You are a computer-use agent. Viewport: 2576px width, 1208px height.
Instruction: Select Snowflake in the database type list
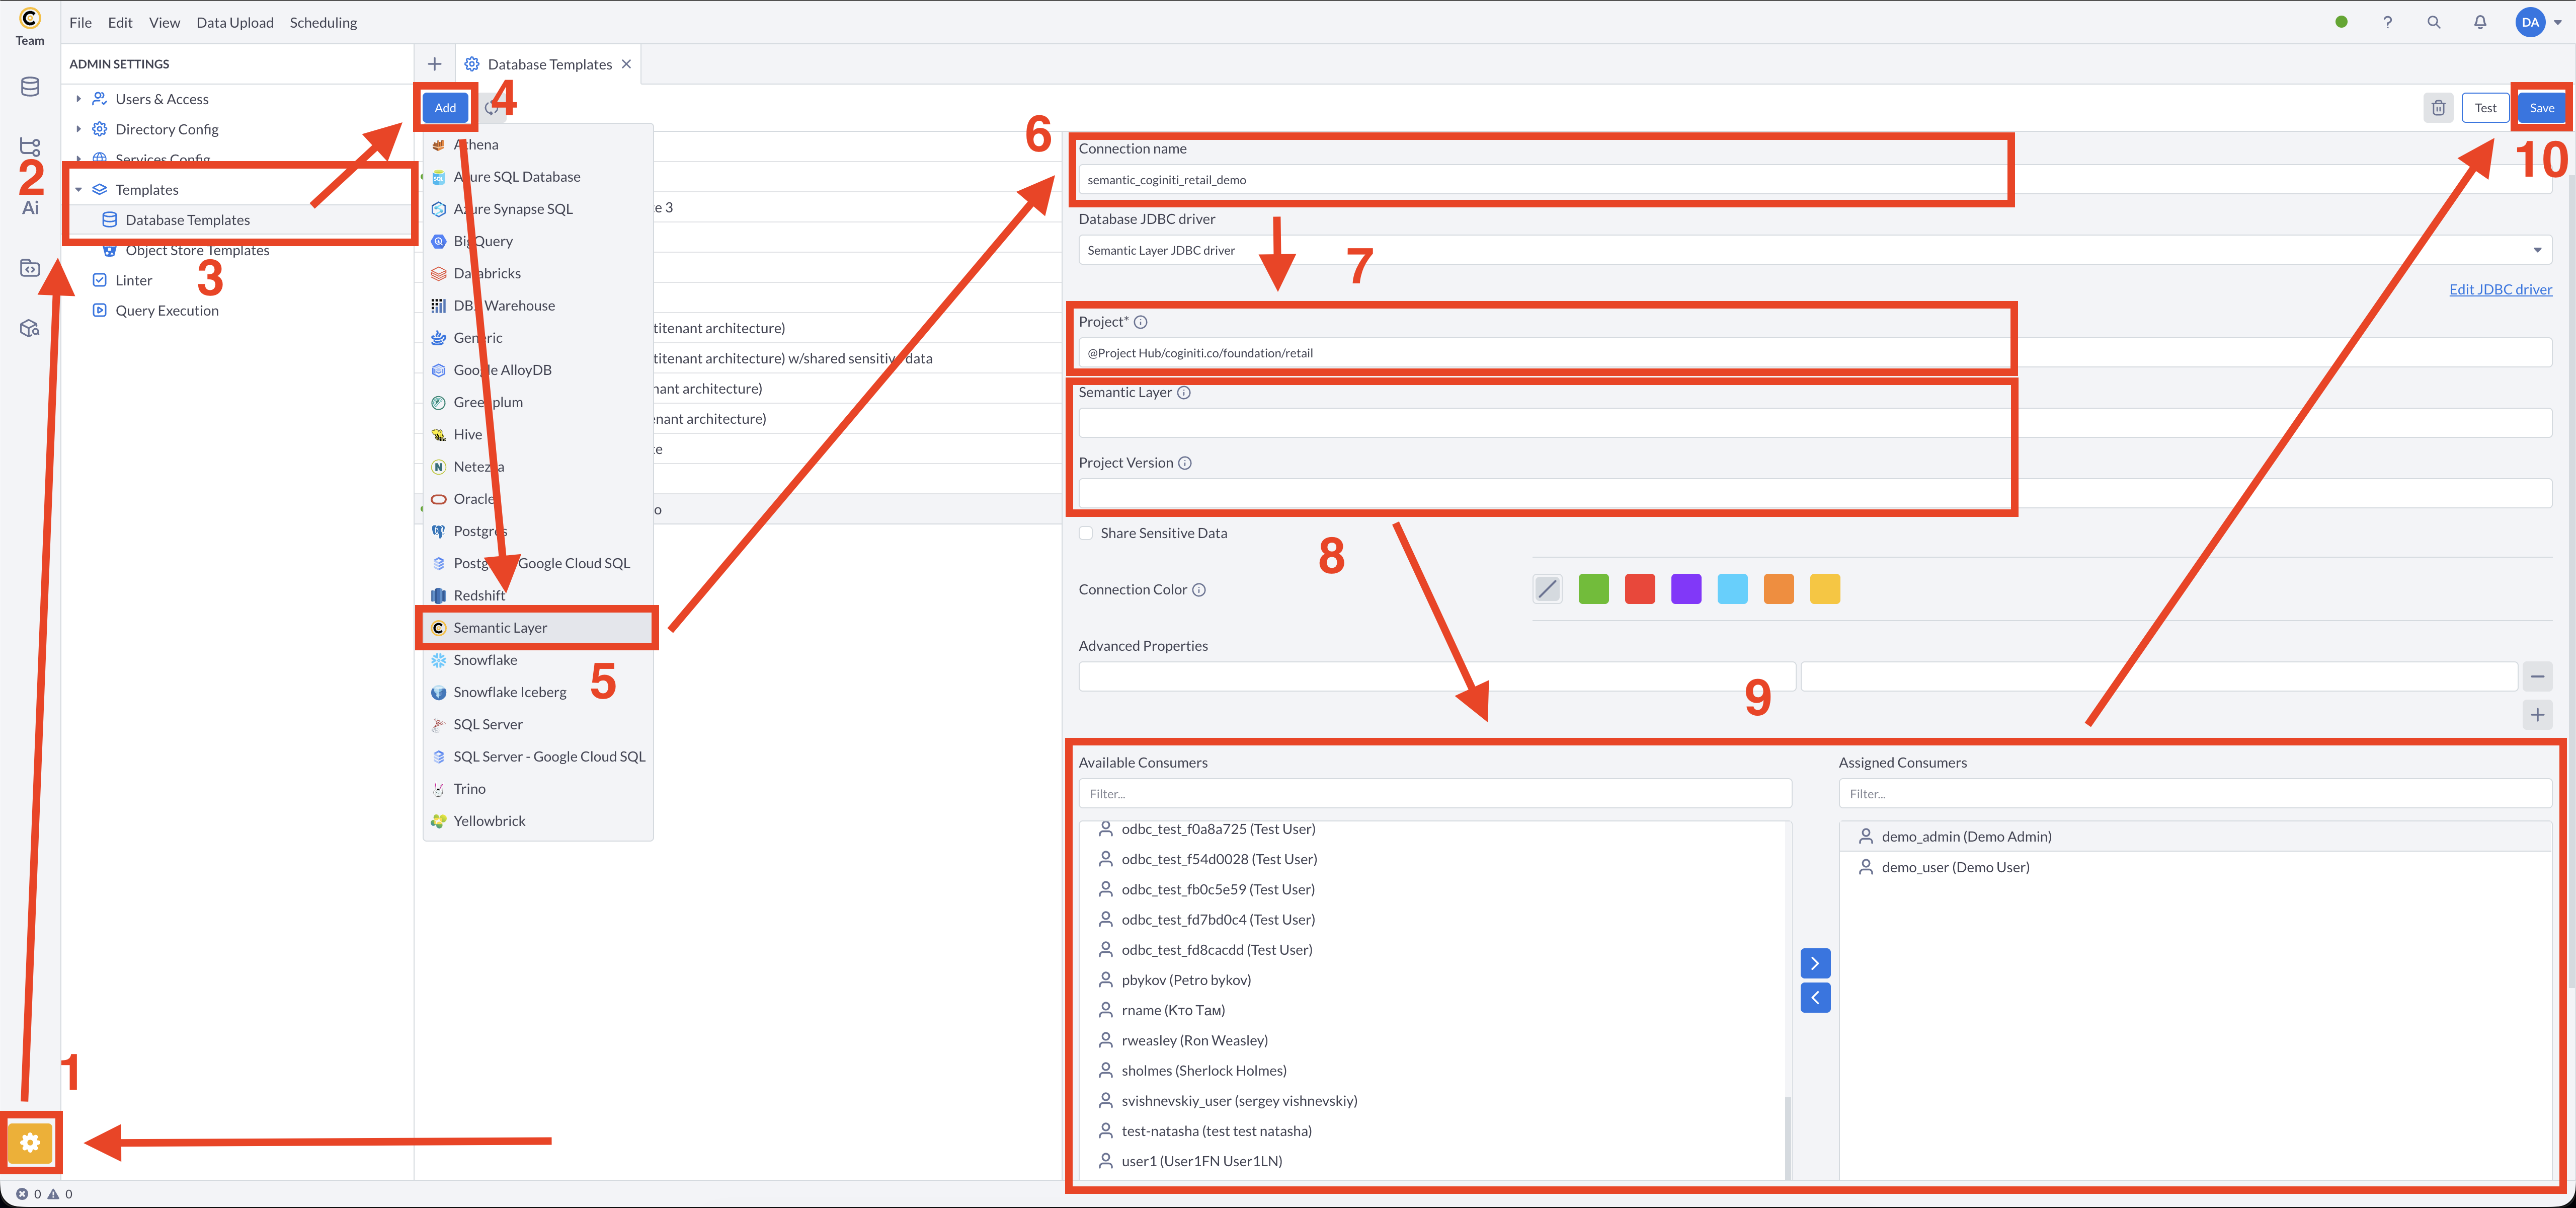(x=538, y=660)
